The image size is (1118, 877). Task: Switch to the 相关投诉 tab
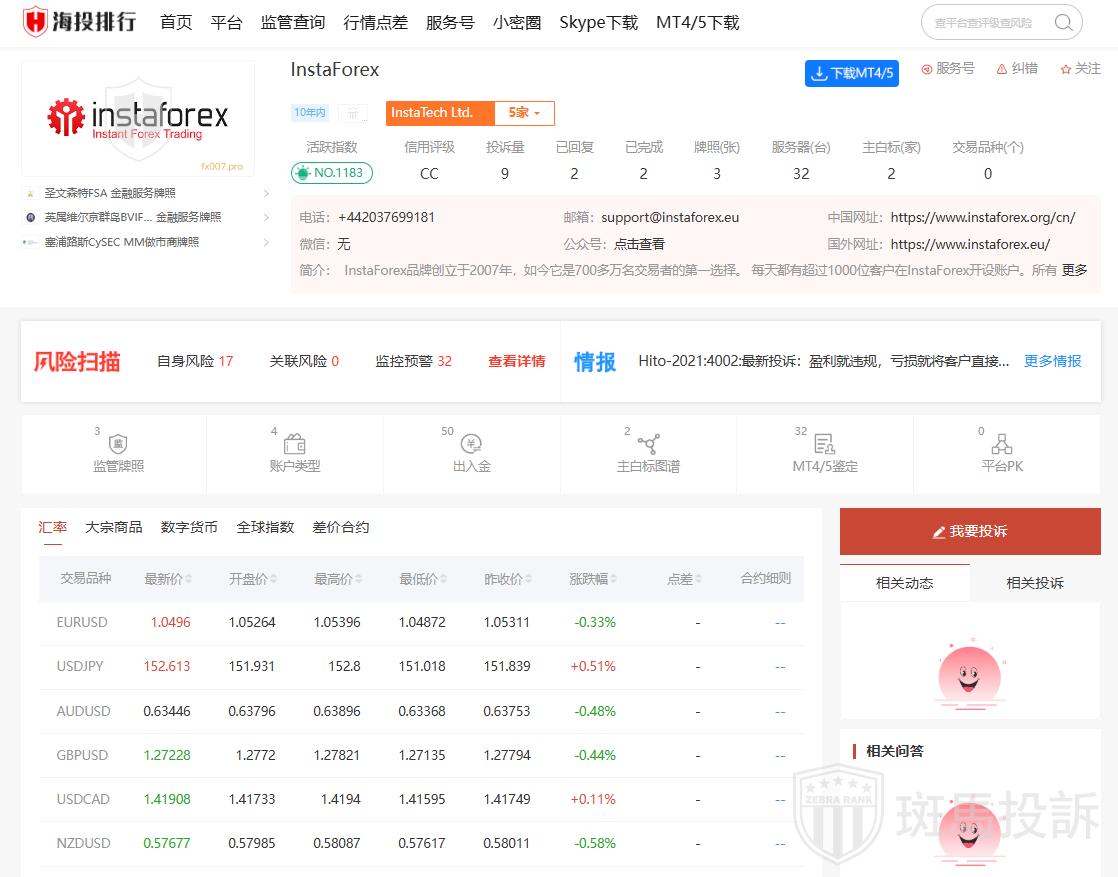(1034, 583)
